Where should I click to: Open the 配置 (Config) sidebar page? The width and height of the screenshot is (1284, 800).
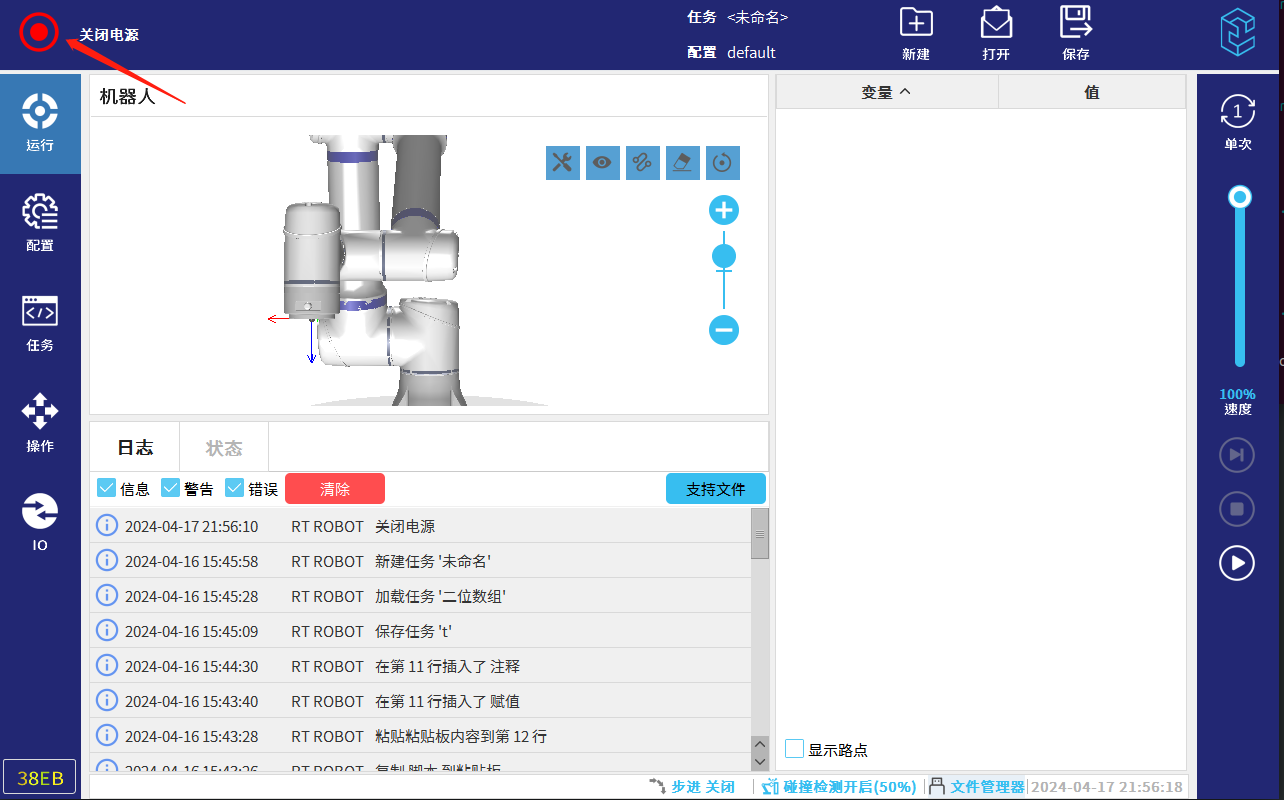(40, 222)
